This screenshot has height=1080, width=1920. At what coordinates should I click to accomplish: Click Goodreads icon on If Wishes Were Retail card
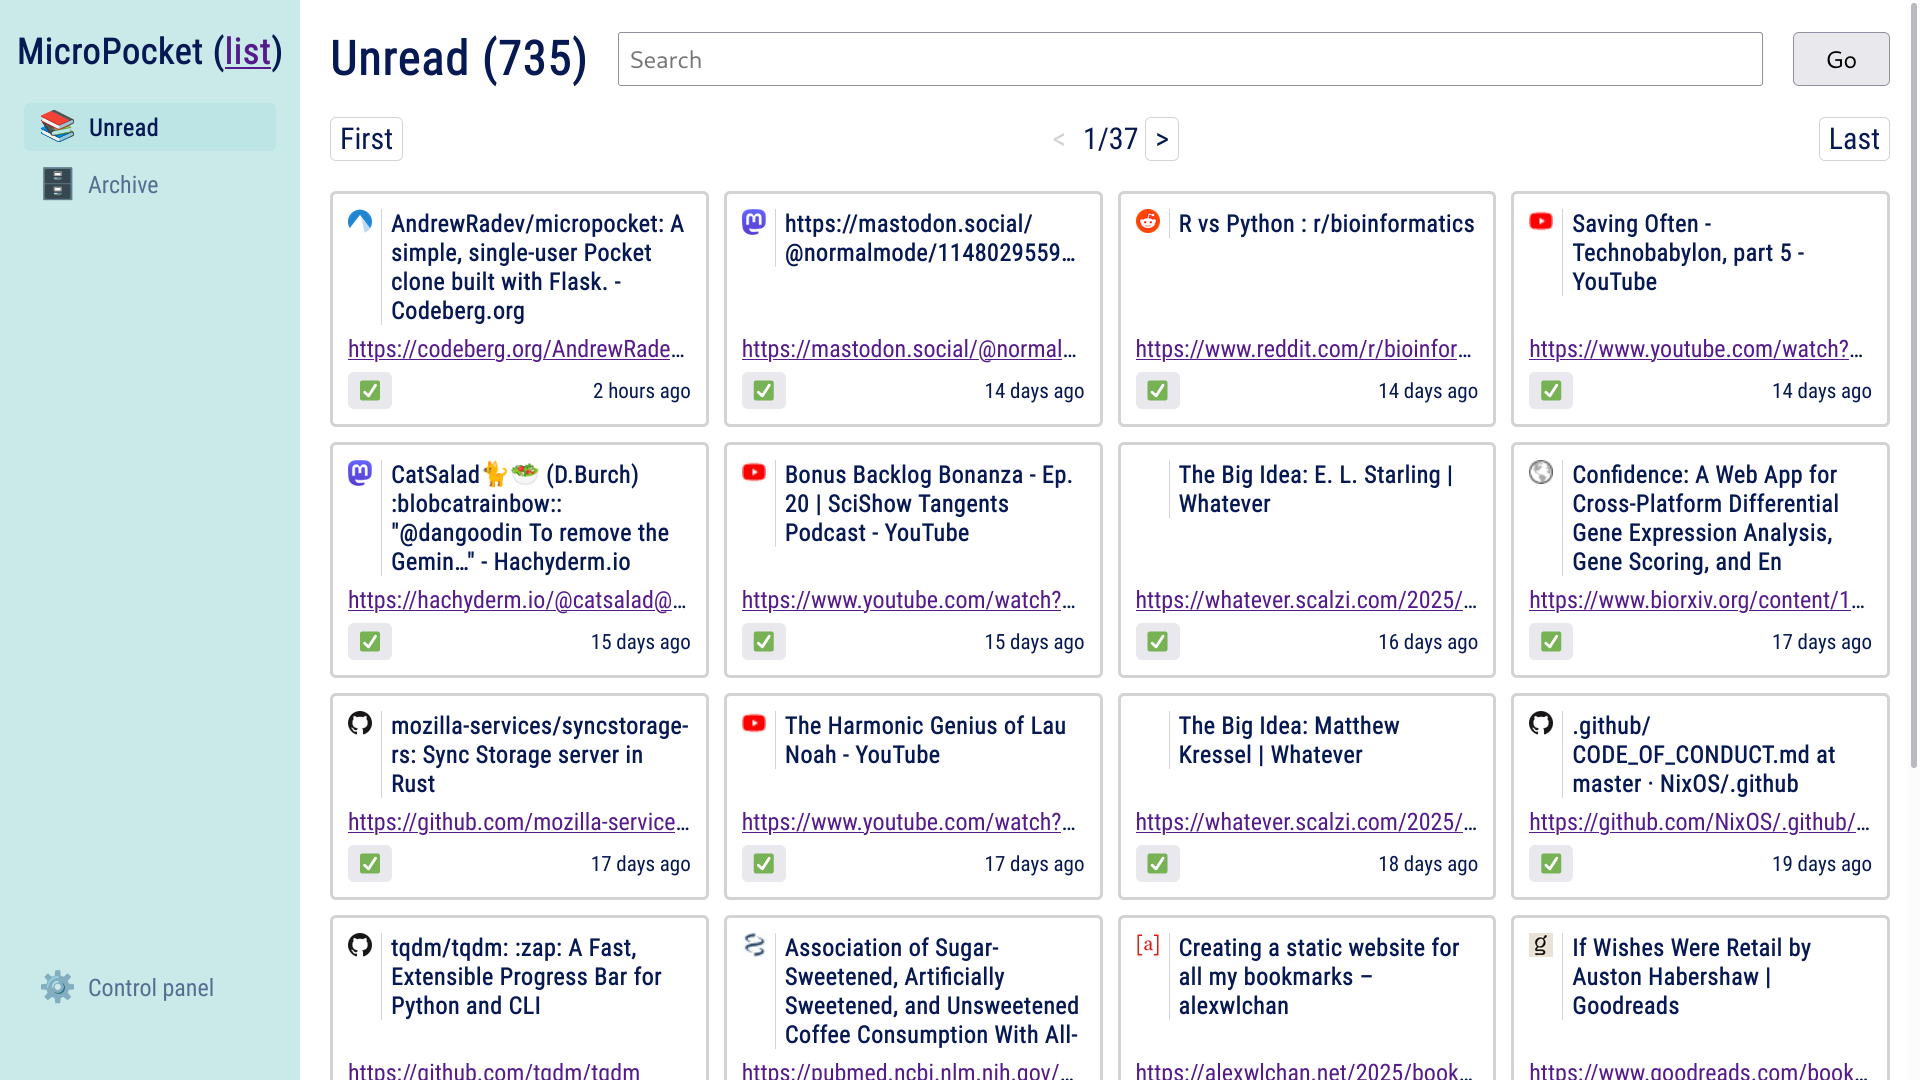tap(1541, 945)
